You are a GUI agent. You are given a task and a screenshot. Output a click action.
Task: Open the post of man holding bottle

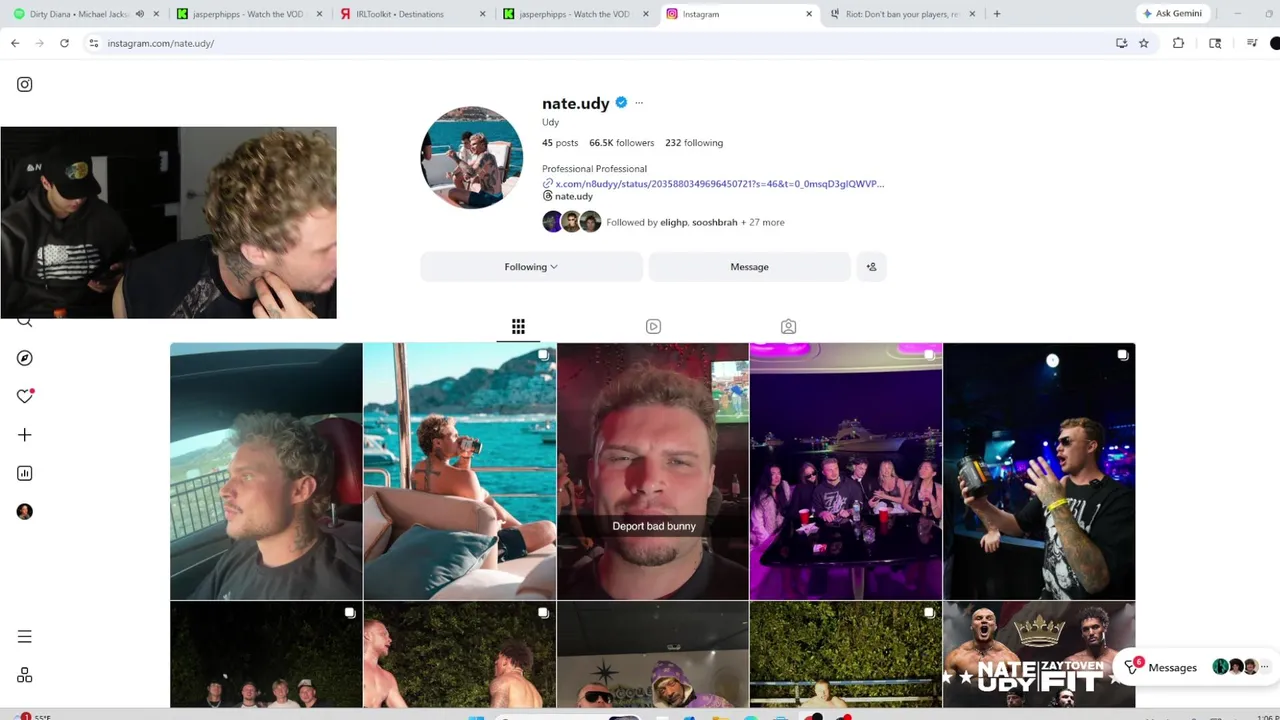(x=1039, y=471)
